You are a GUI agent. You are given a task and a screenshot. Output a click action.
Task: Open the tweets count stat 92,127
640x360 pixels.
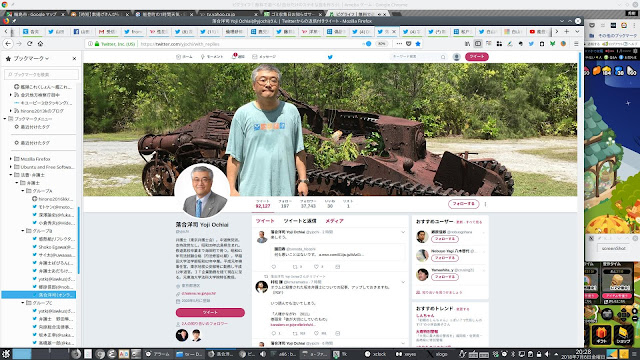tap(263, 204)
